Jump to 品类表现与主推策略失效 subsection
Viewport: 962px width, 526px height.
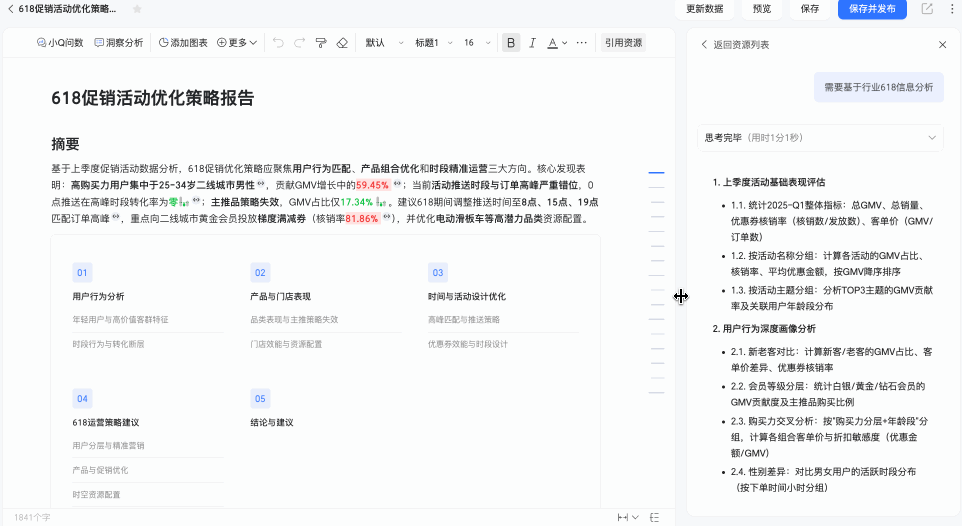tap(294, 320)
